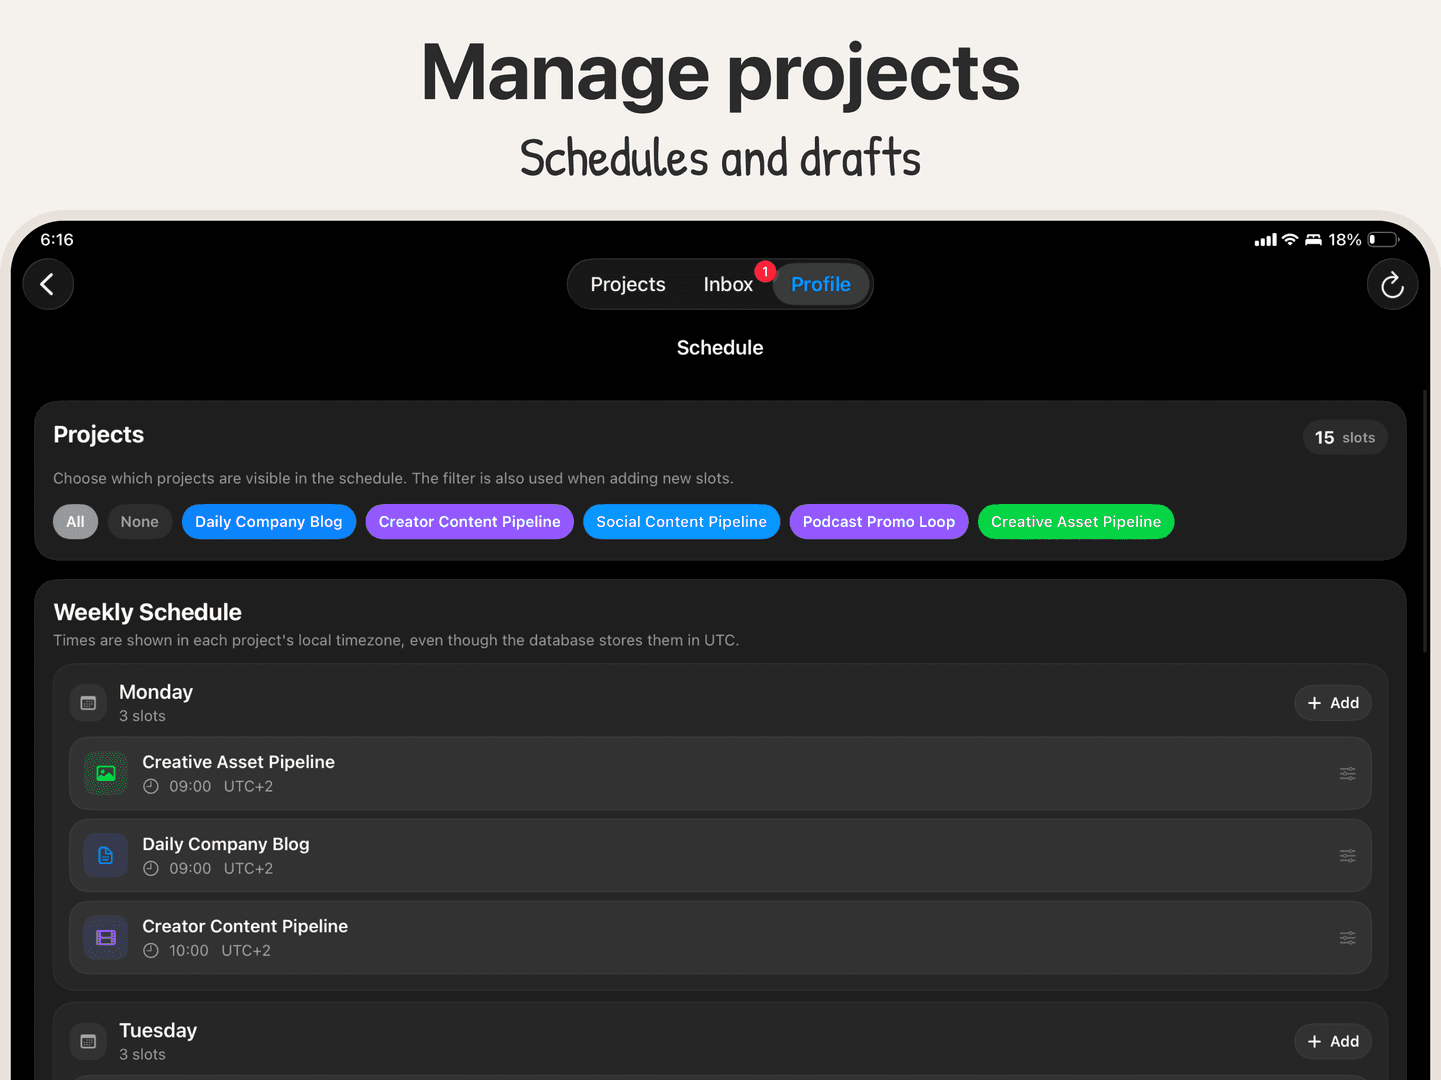The height and width of the screenshot is (1080, 1441).
Task: Click the blue document icon of Daily Company Blog
Action: point(106,856)
